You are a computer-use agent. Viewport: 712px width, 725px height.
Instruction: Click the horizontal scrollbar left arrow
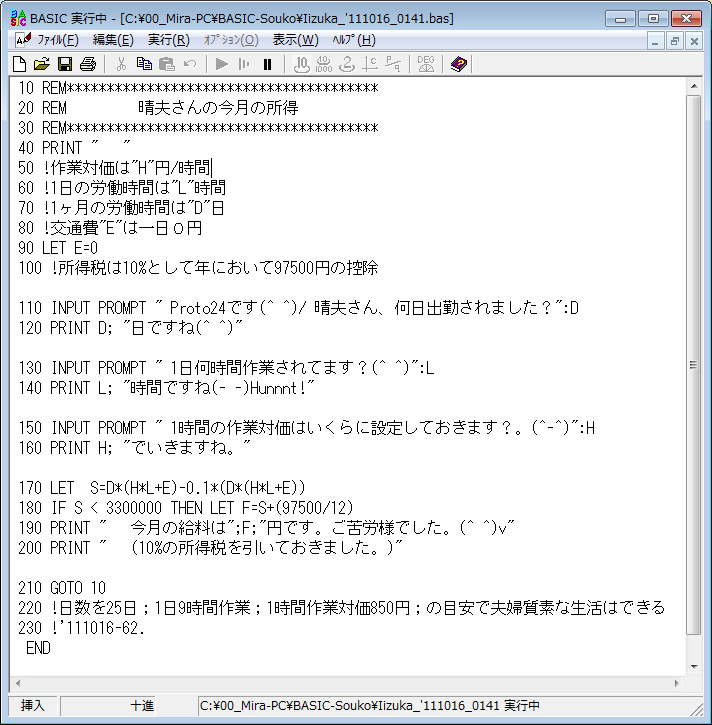(18, 683)
